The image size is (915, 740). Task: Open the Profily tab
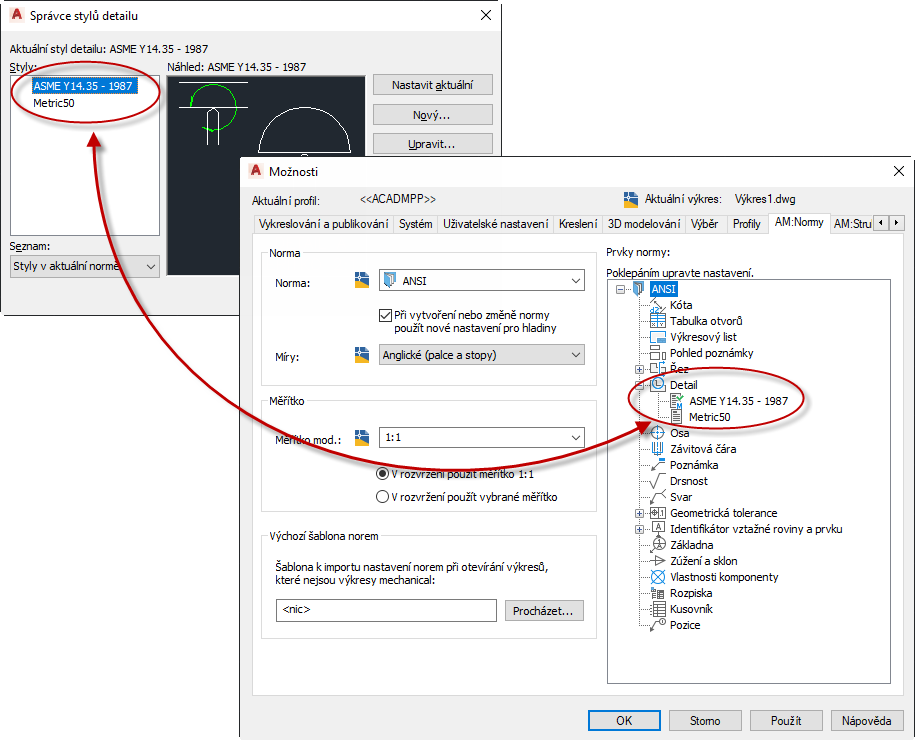click(x=746, y=224)
